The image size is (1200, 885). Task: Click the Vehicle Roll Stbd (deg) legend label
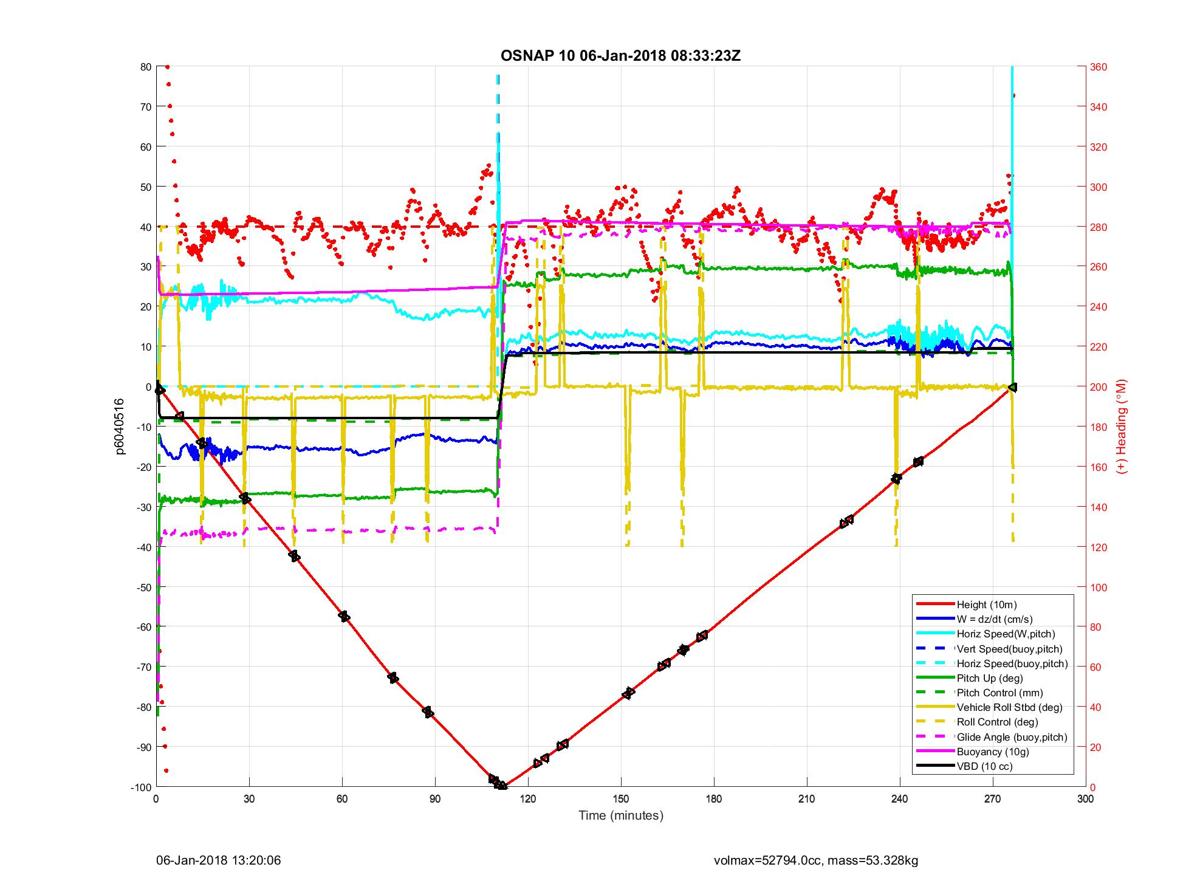(1009, 707)
